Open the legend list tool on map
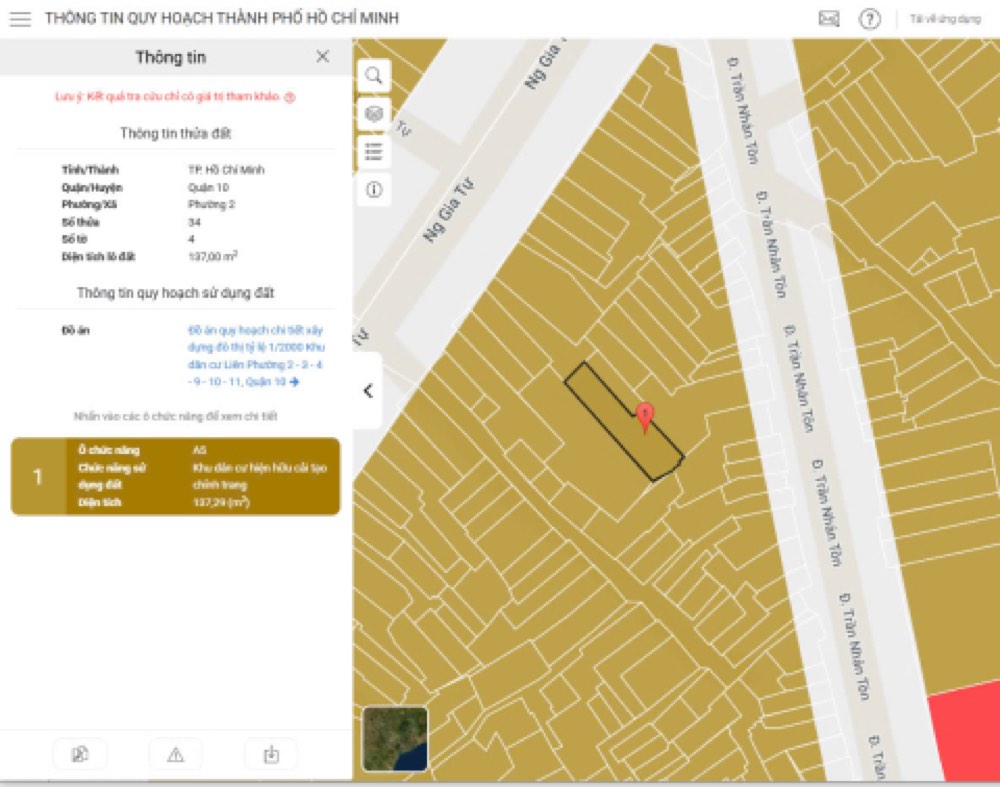The image size is (1000, 787). pos(374,152)
